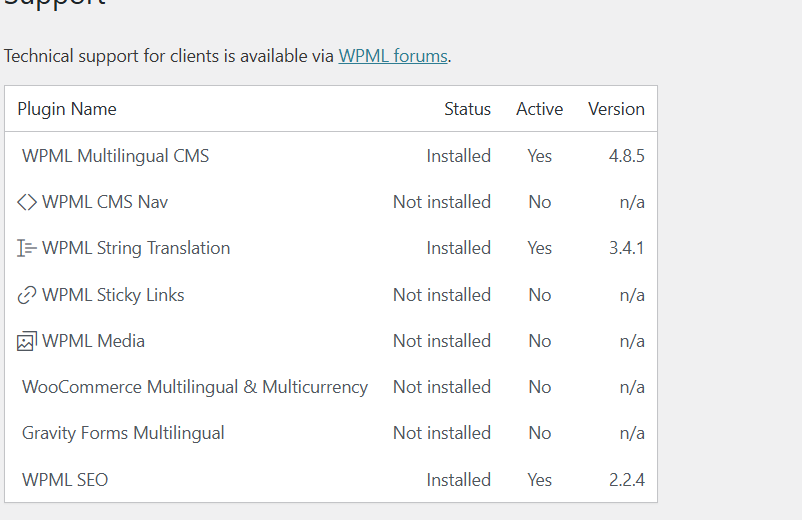The image size is (802, 520).
Task: Select the WPML CMS Nav plugin name
Action: tap(105, 202)
